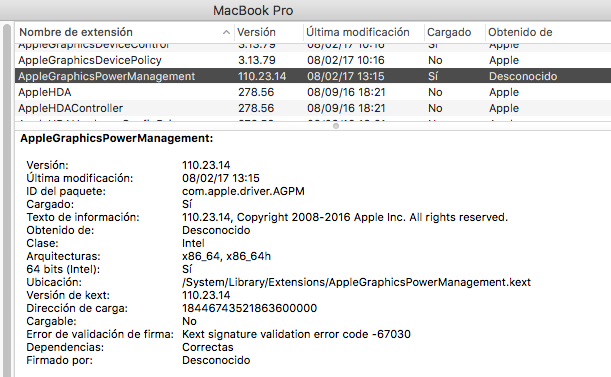
Task: Click Obtenido de value Desconocido in details
Action: [216, 230]
